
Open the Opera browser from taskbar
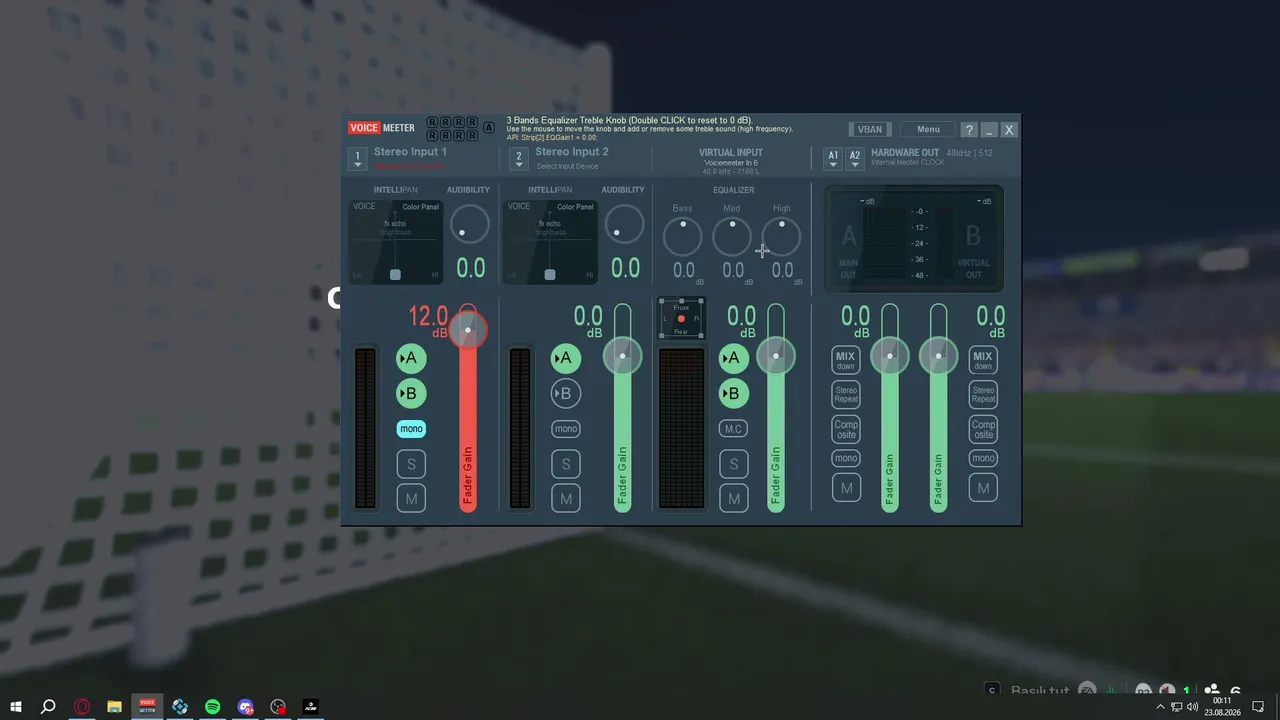82,707
